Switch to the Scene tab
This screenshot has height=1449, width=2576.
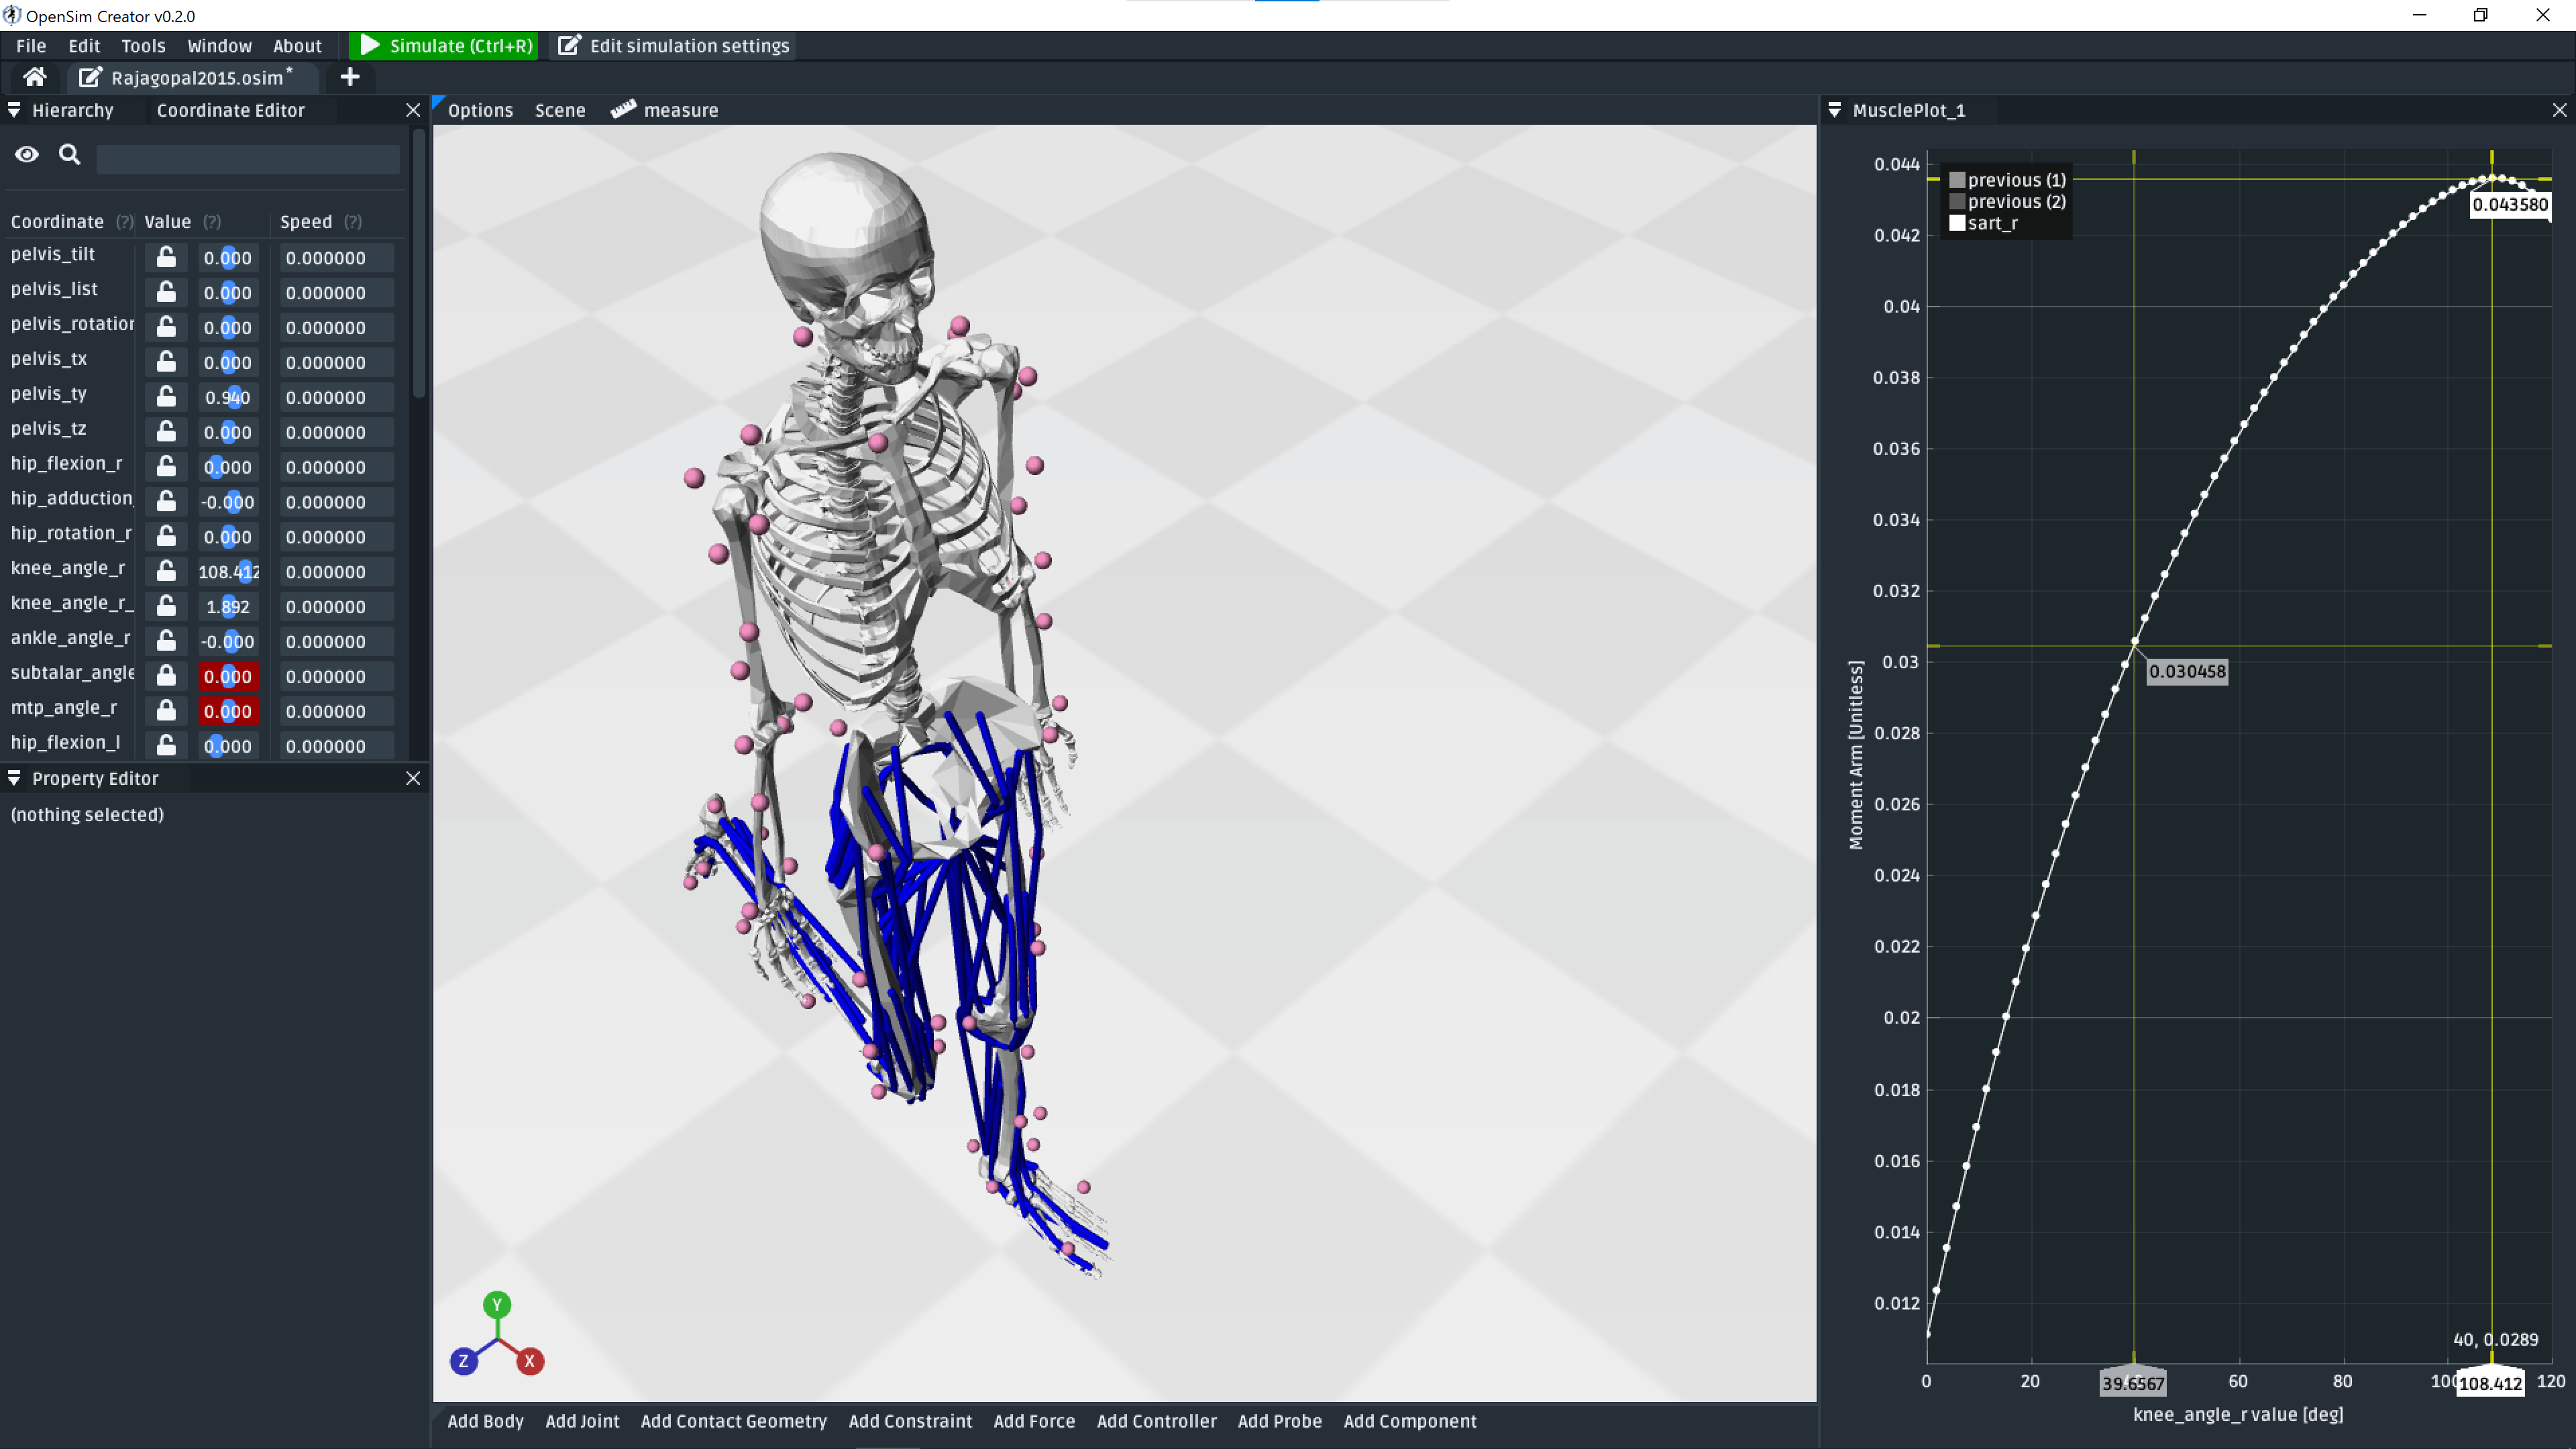click(559, 110)
